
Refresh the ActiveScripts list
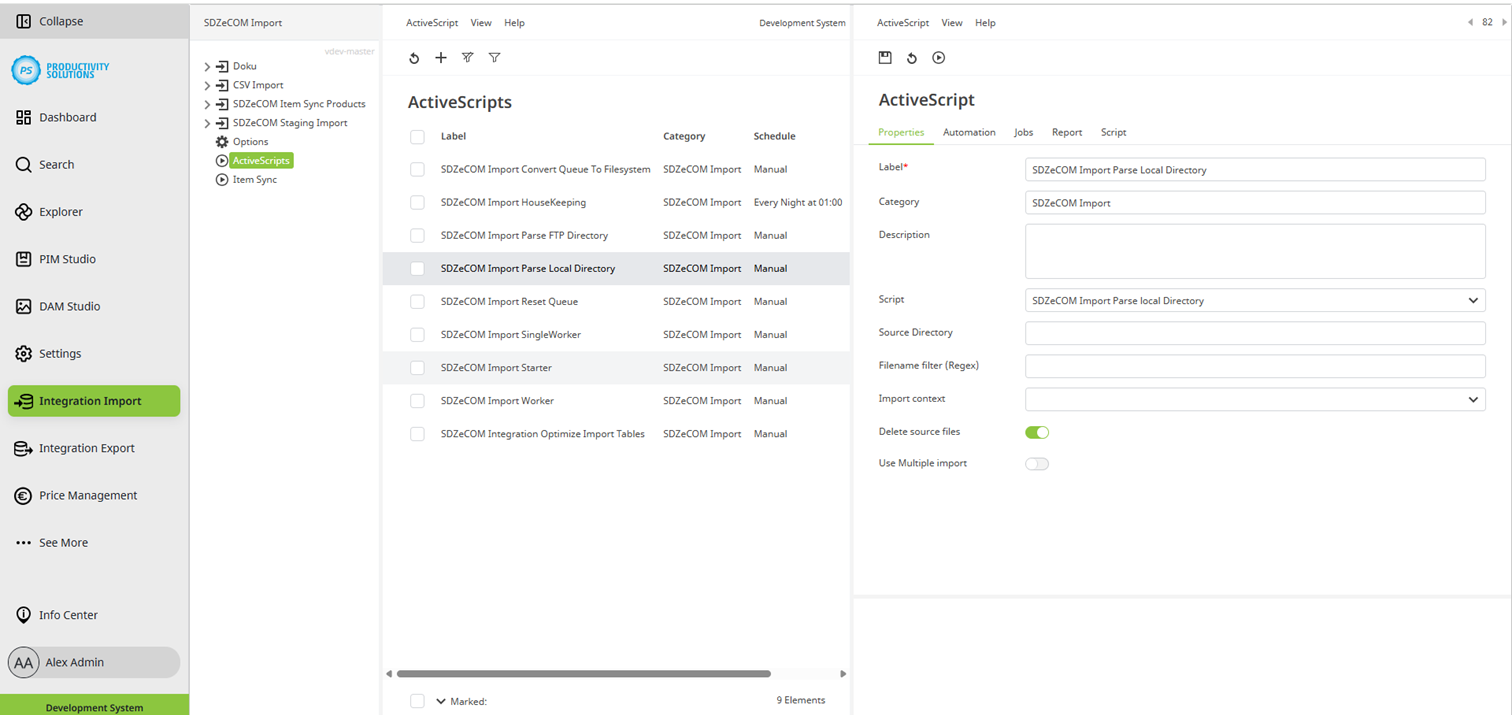(x=414, y=58)
